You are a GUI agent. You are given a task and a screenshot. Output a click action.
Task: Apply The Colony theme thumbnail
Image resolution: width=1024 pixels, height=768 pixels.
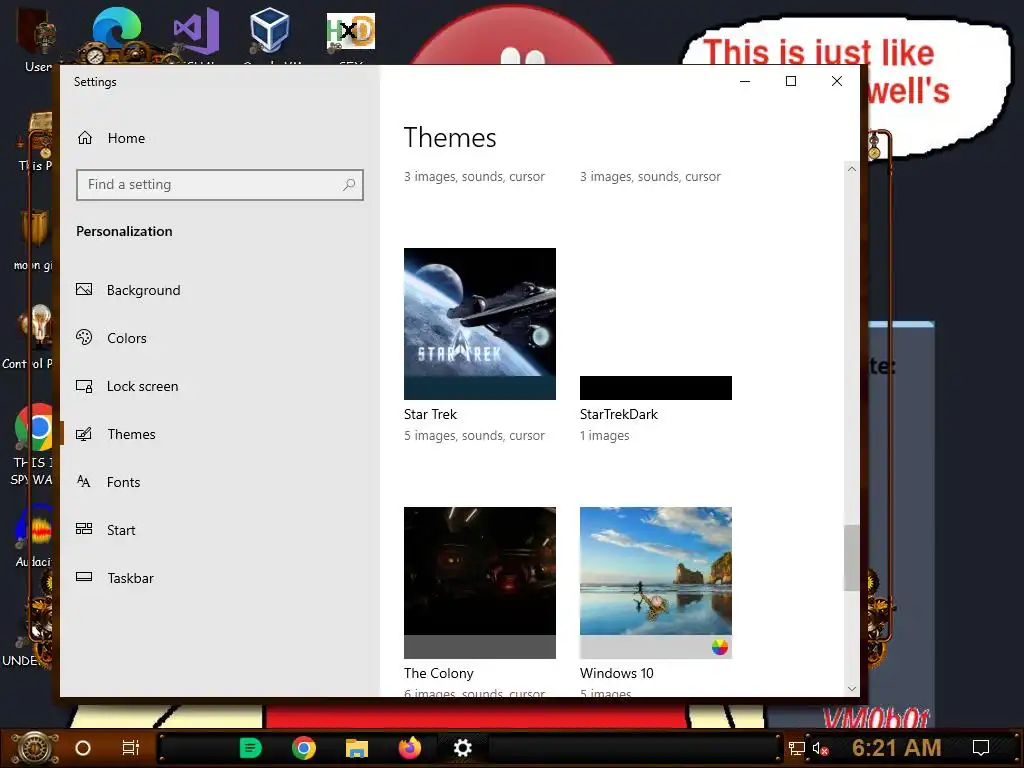pos(480,583)
